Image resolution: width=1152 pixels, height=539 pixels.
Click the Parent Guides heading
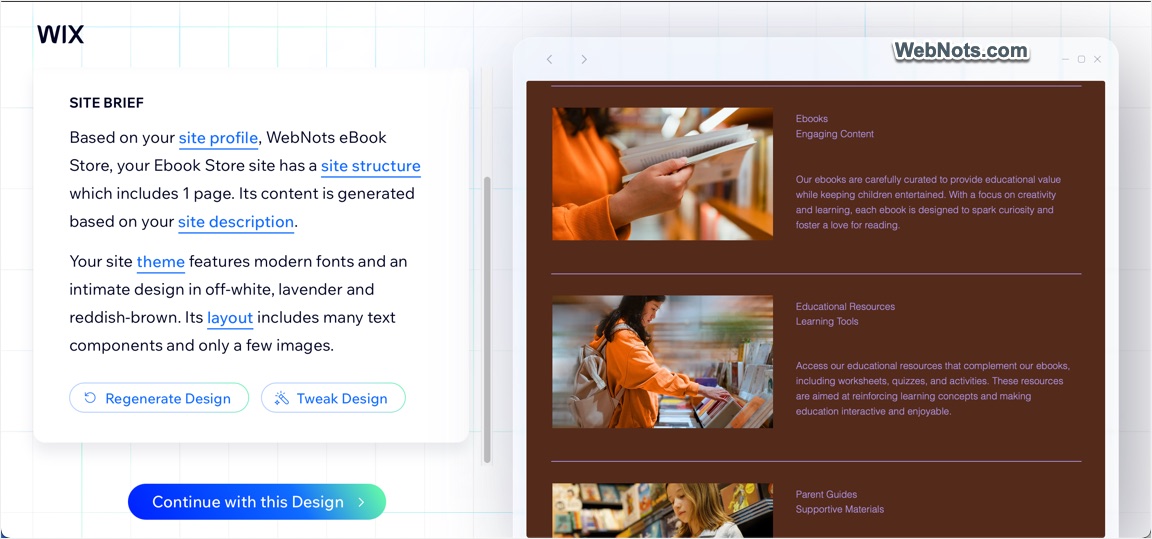point(827,495)
